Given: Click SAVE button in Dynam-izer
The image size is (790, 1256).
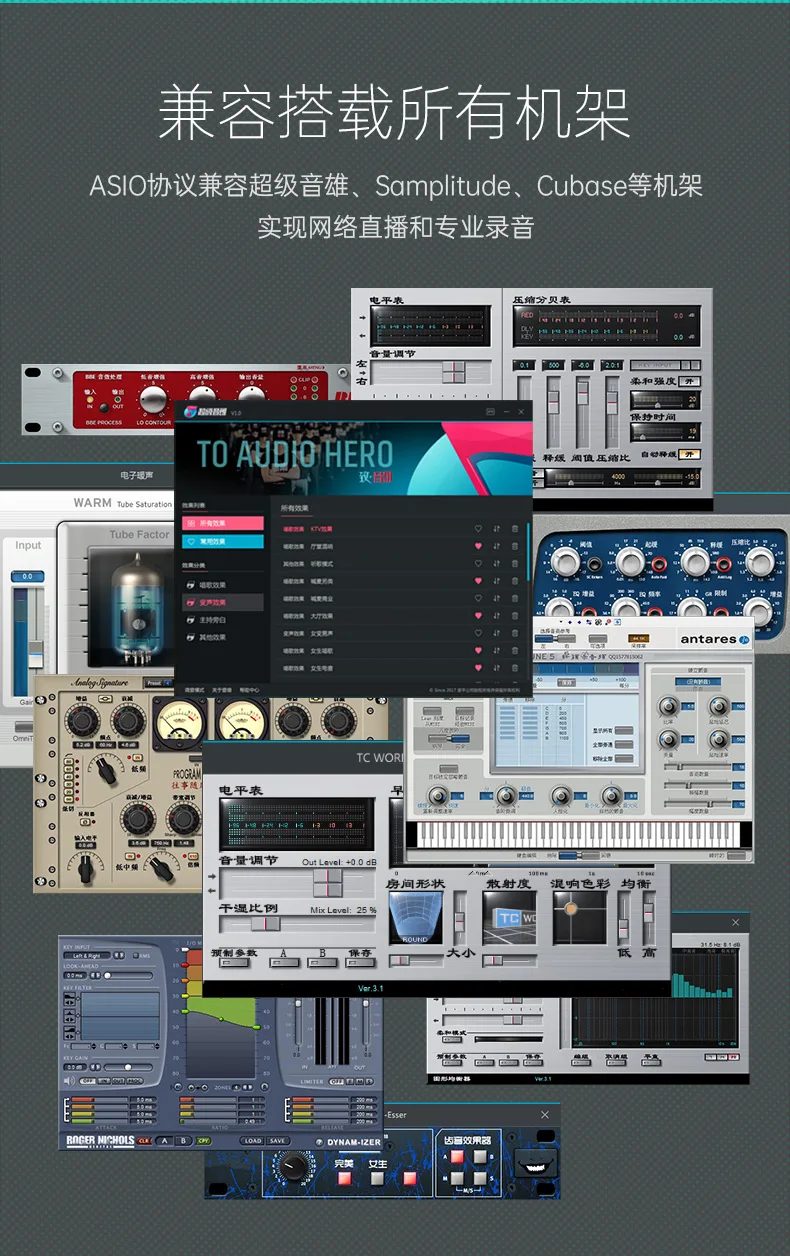Looking at the screenshot, I should 278,1140.
